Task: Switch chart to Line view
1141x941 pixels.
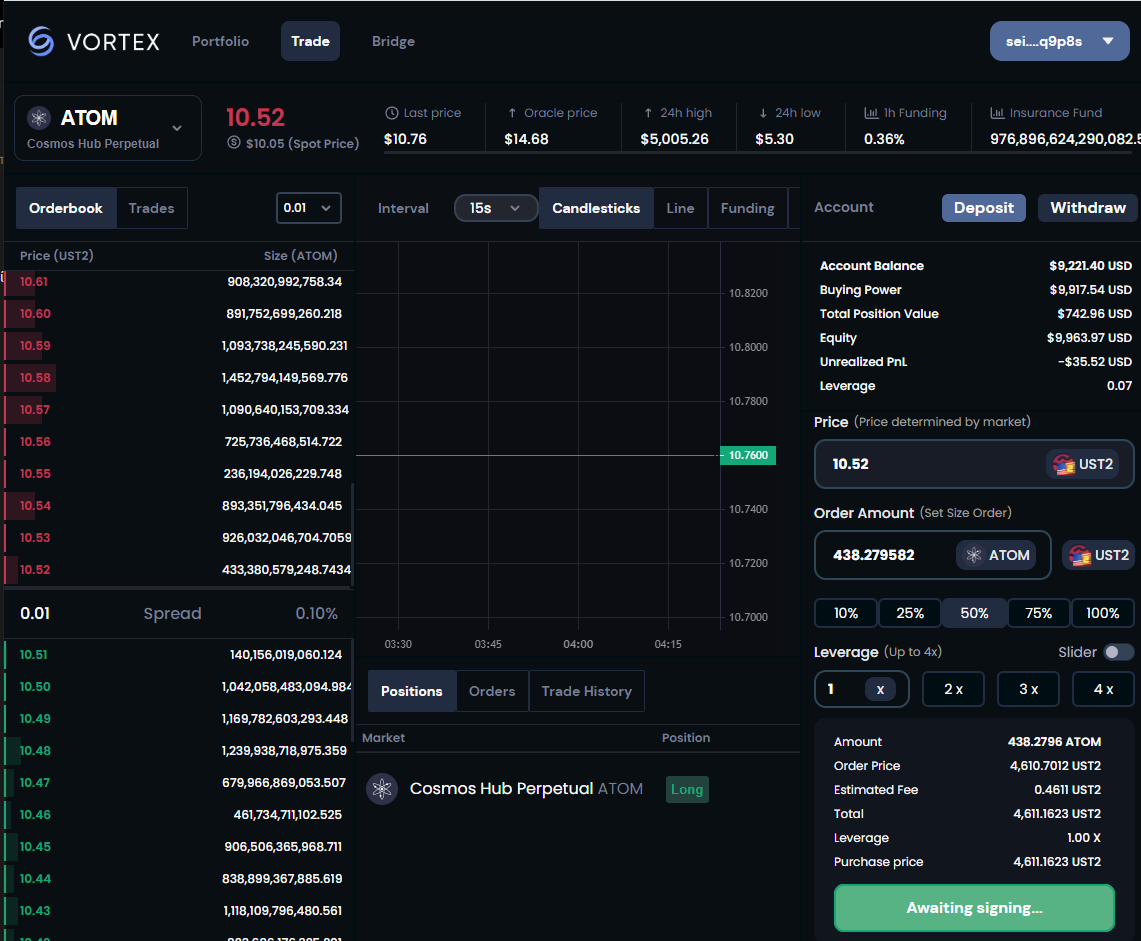Action: pyautogui.click(x=680, y=208)
